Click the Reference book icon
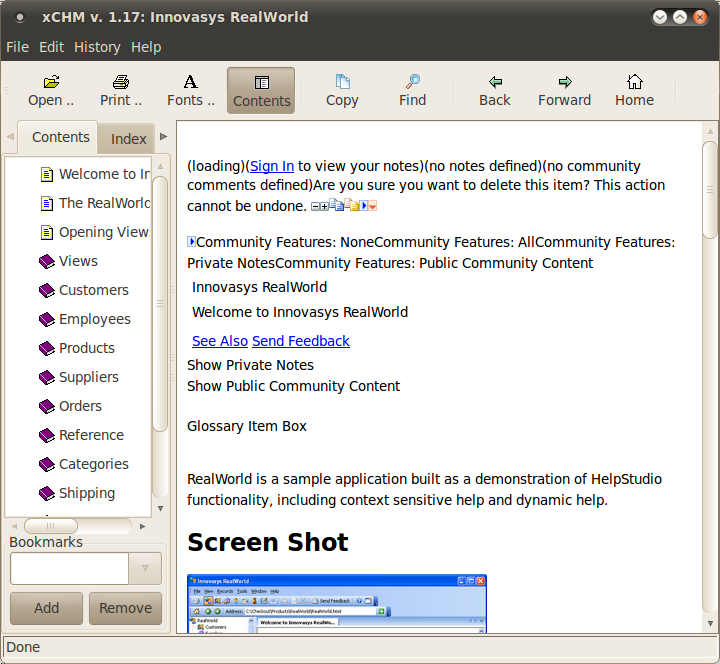720x664 pixels. coord(47,435)
